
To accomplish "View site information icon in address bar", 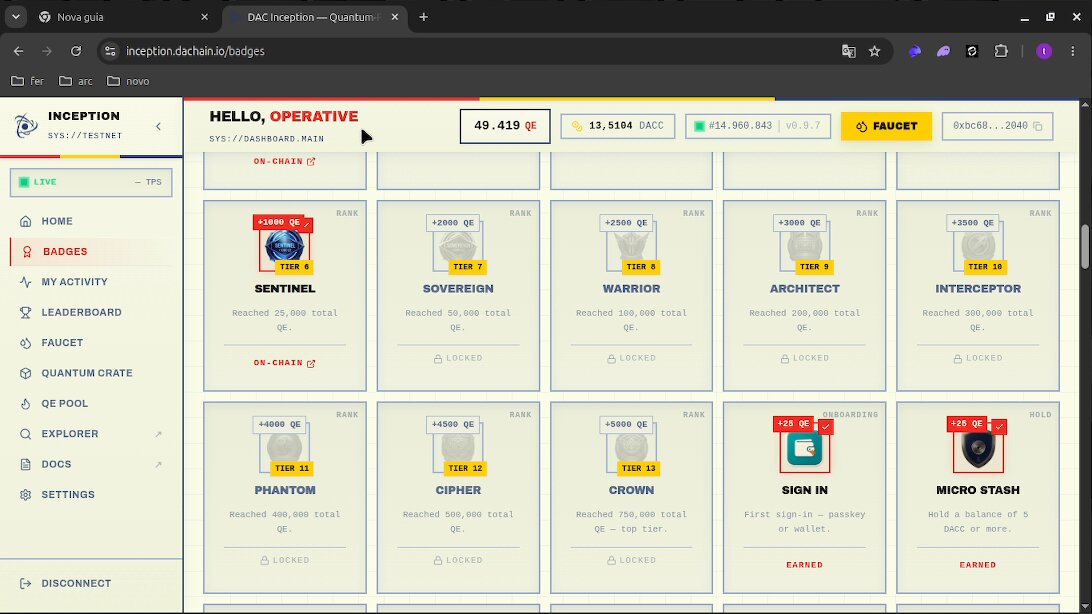I will click(110, 52).
